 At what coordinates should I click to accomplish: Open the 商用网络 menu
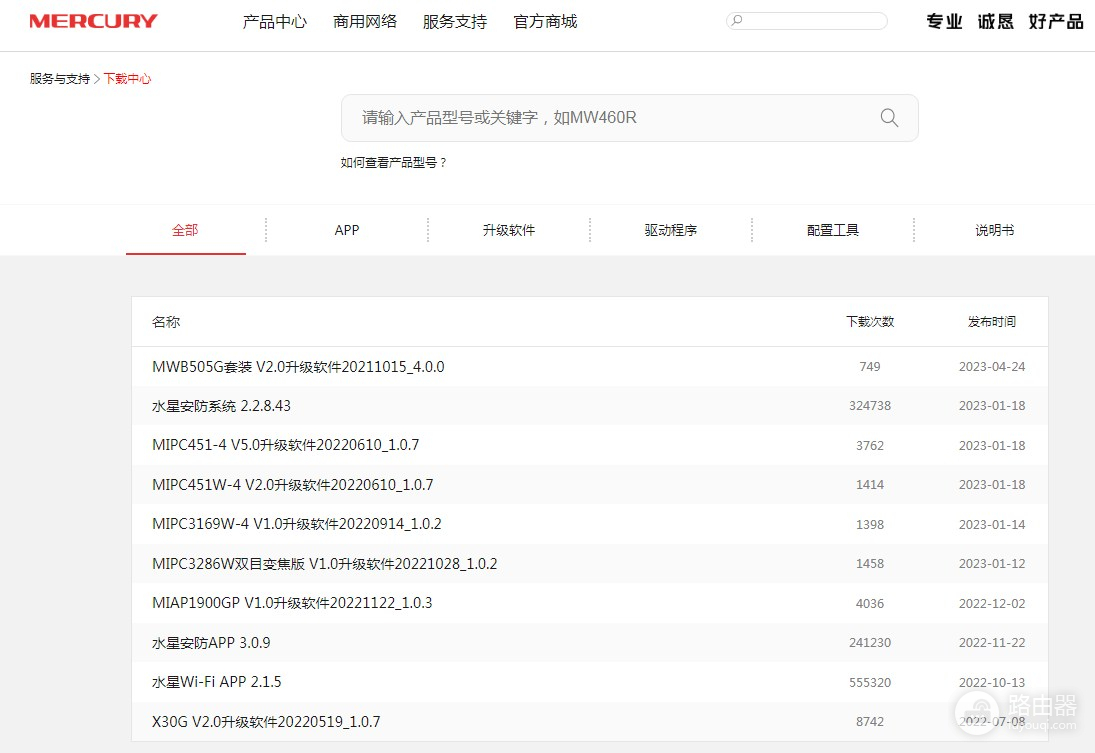[364, 21]
